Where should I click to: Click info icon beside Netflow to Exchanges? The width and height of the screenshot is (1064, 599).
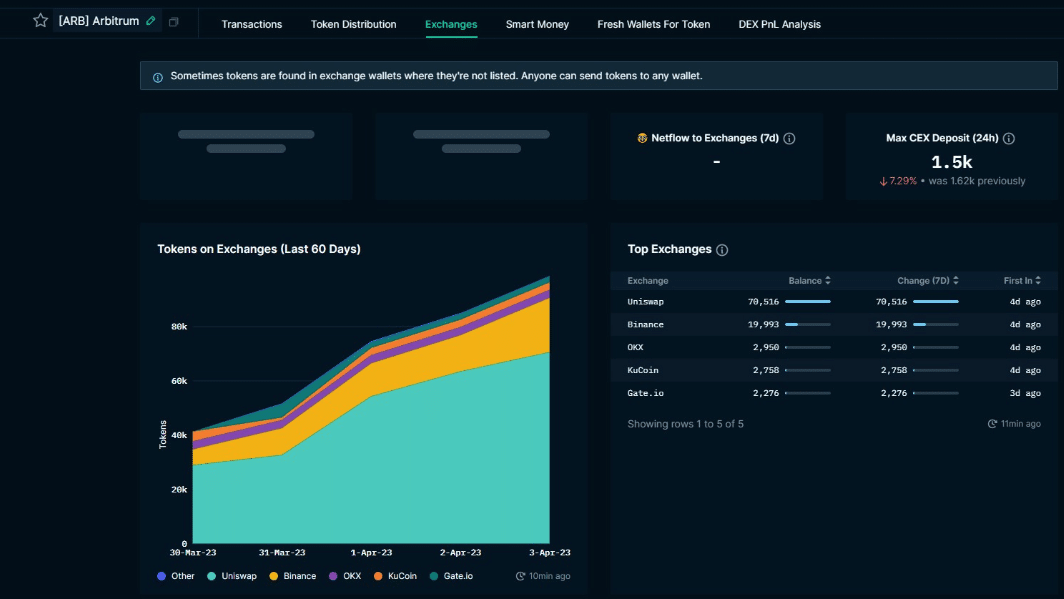click(789, 139)
